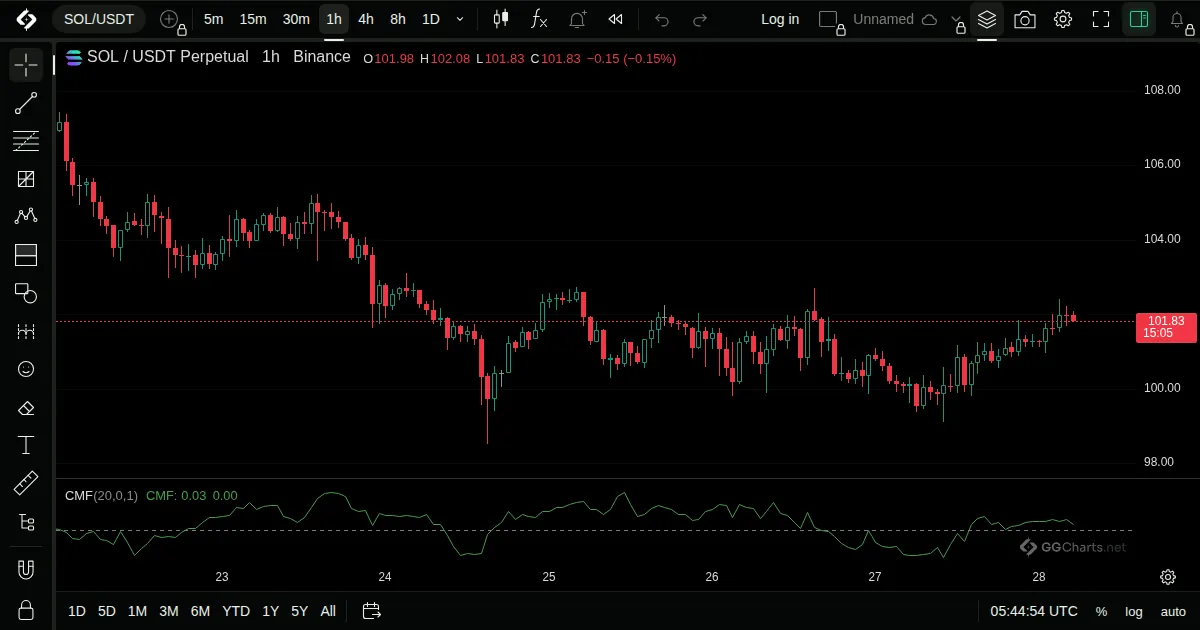This screenshot has width=1200, height=630.
Task: Set date range to 5D
Action: click(106, 611)
